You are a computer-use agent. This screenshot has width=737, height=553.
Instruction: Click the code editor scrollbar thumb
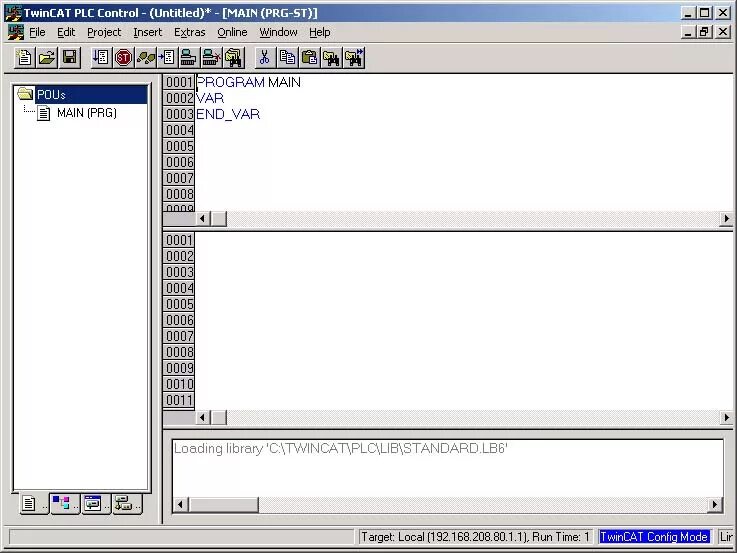[219, 417]
